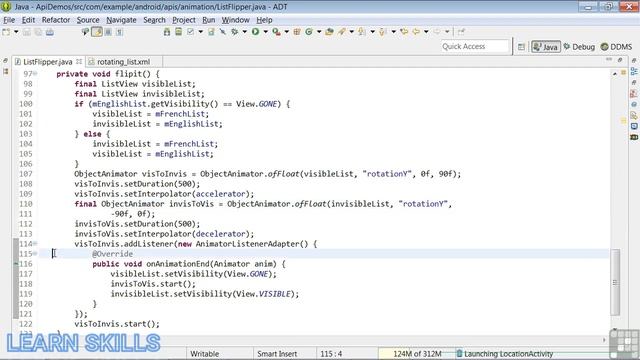
Task: Open the Android Virtual Device Manager icon
Action: point(178,32)
